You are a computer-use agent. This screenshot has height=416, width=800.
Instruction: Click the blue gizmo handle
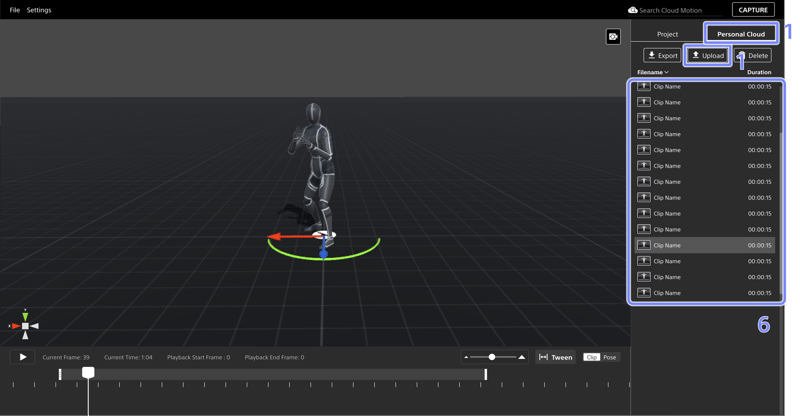click(x=323, y=254)
